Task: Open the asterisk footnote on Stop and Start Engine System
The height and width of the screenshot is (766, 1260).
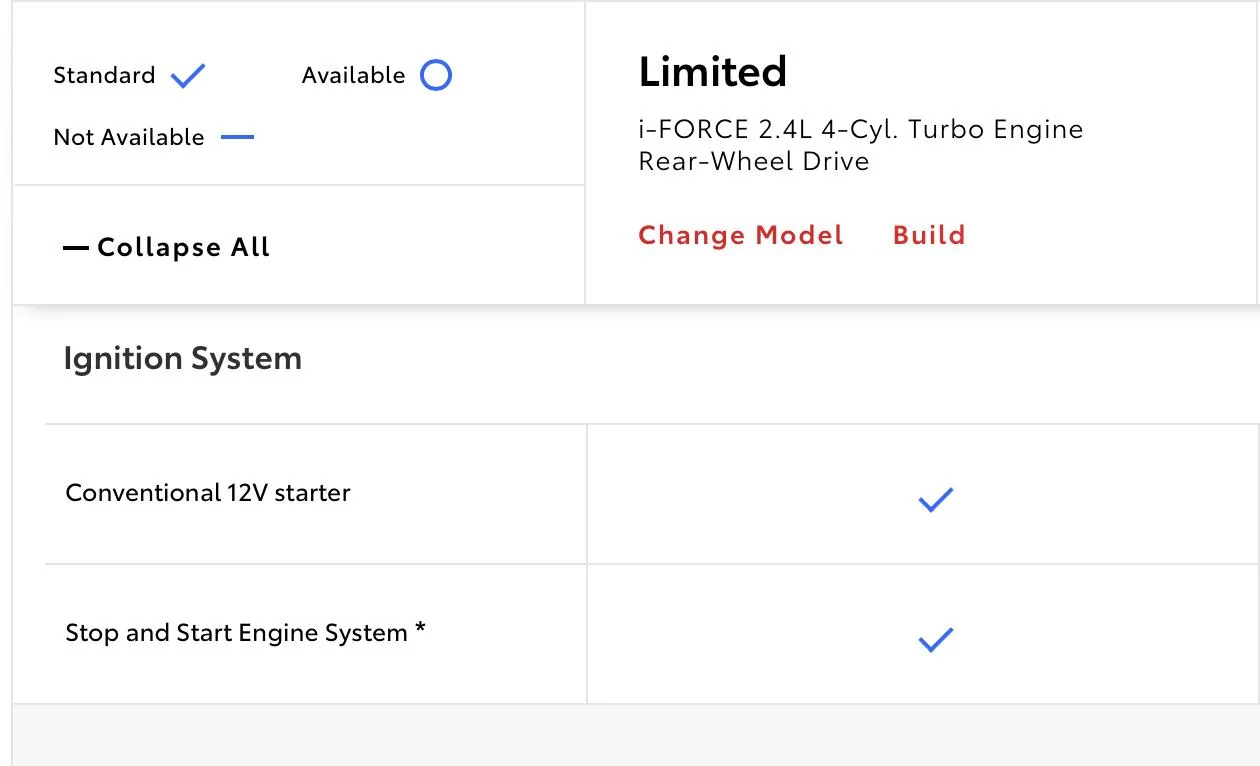Action: point(421,629)
